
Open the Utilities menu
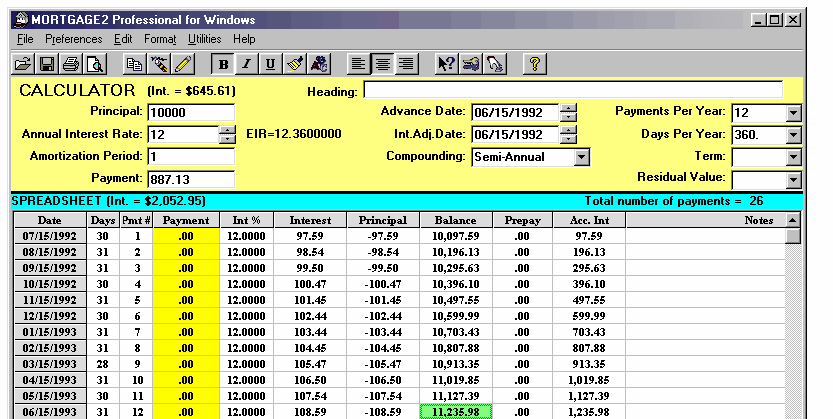pos(205,39)
